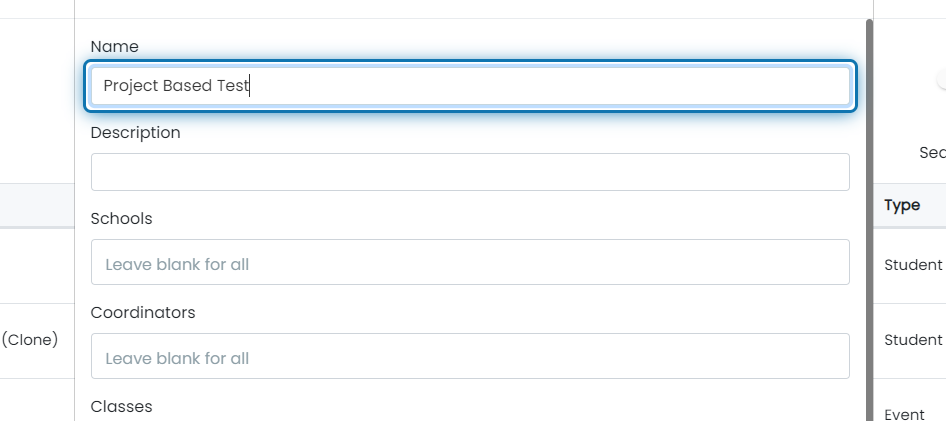Viewport: 946px width, 421px height.
Task: Focus the empty Description text box
Action: [470, 172]
